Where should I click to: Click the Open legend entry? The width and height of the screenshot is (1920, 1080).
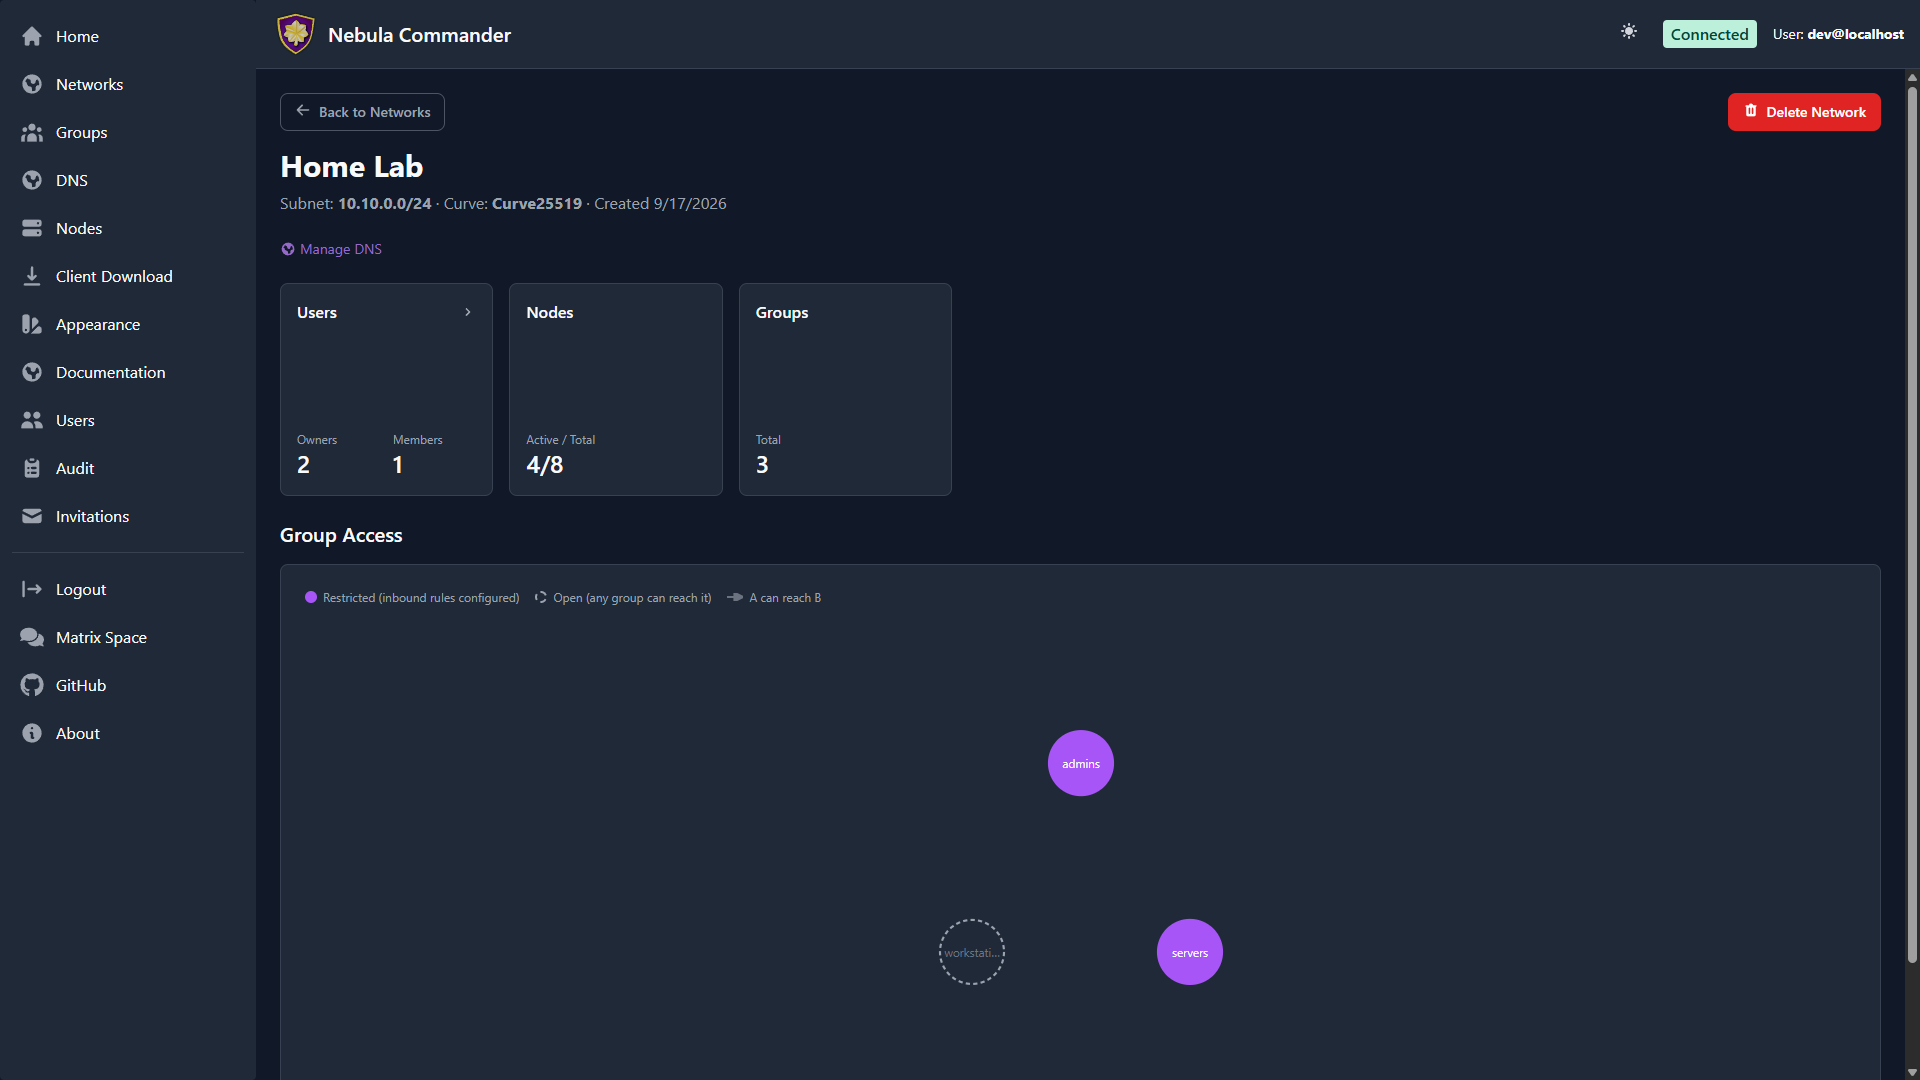[x=623, y=597]
